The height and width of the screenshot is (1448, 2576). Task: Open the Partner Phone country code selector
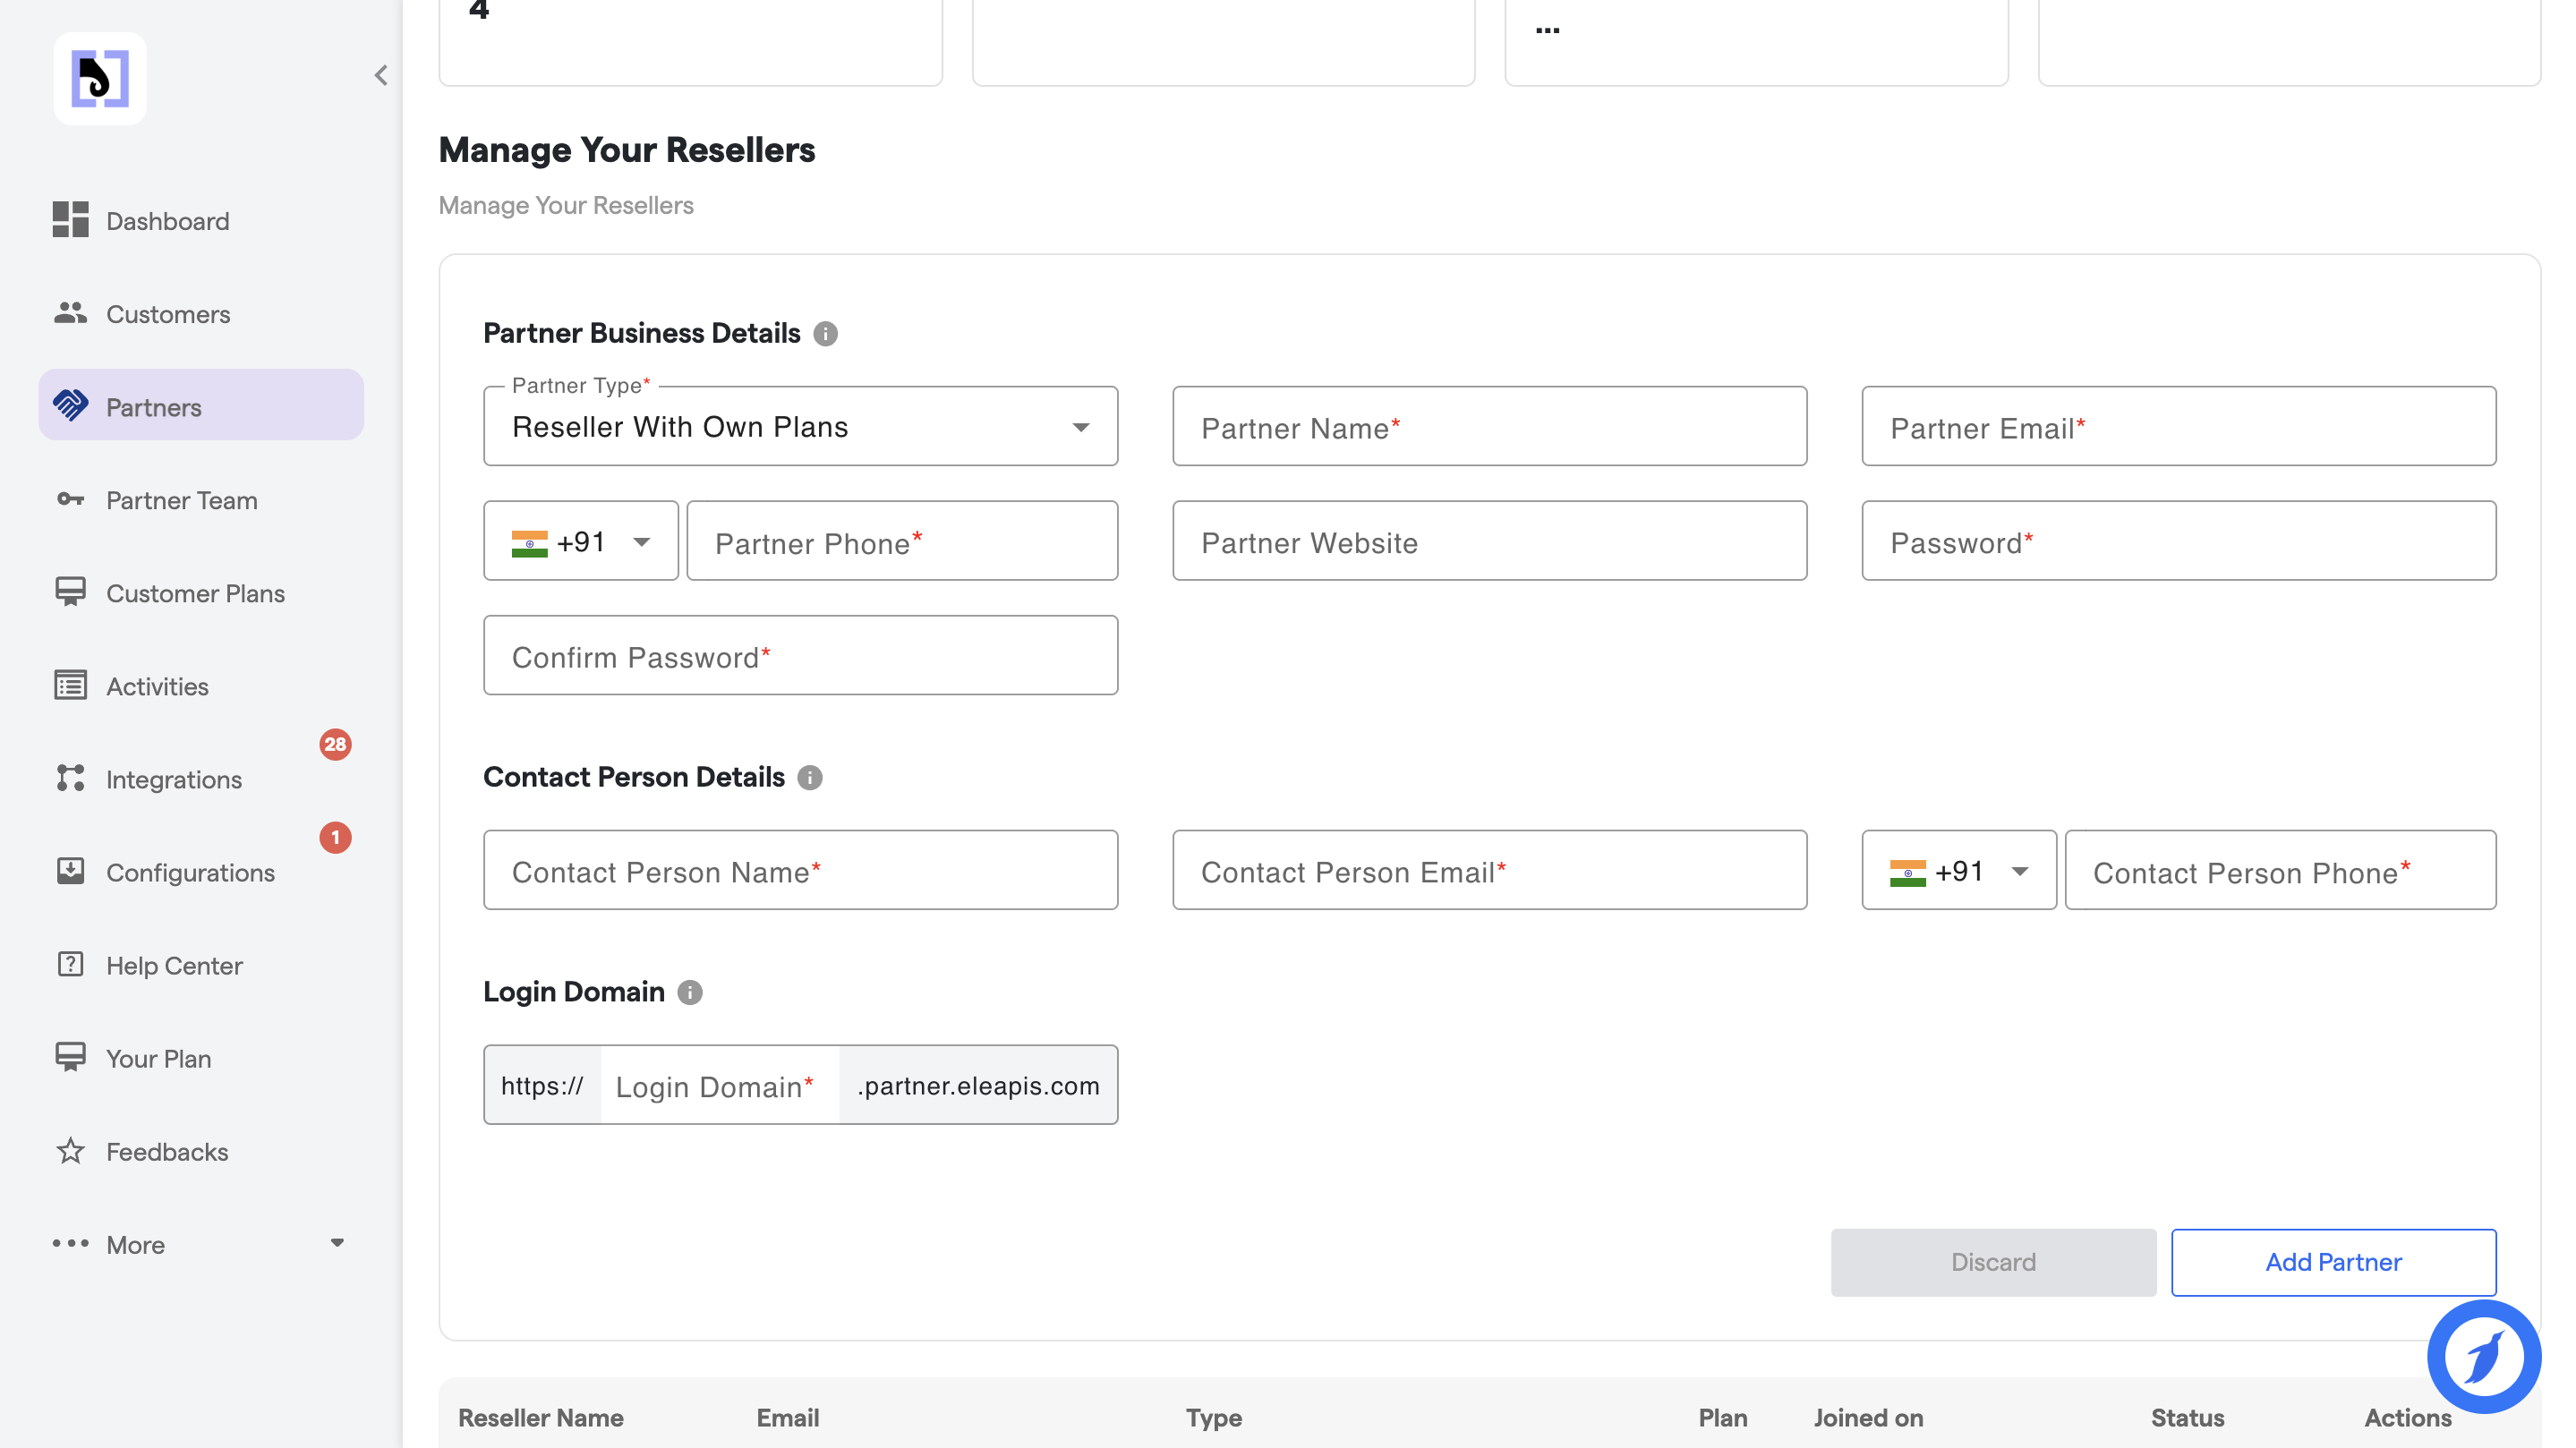[x=581, y=542]
